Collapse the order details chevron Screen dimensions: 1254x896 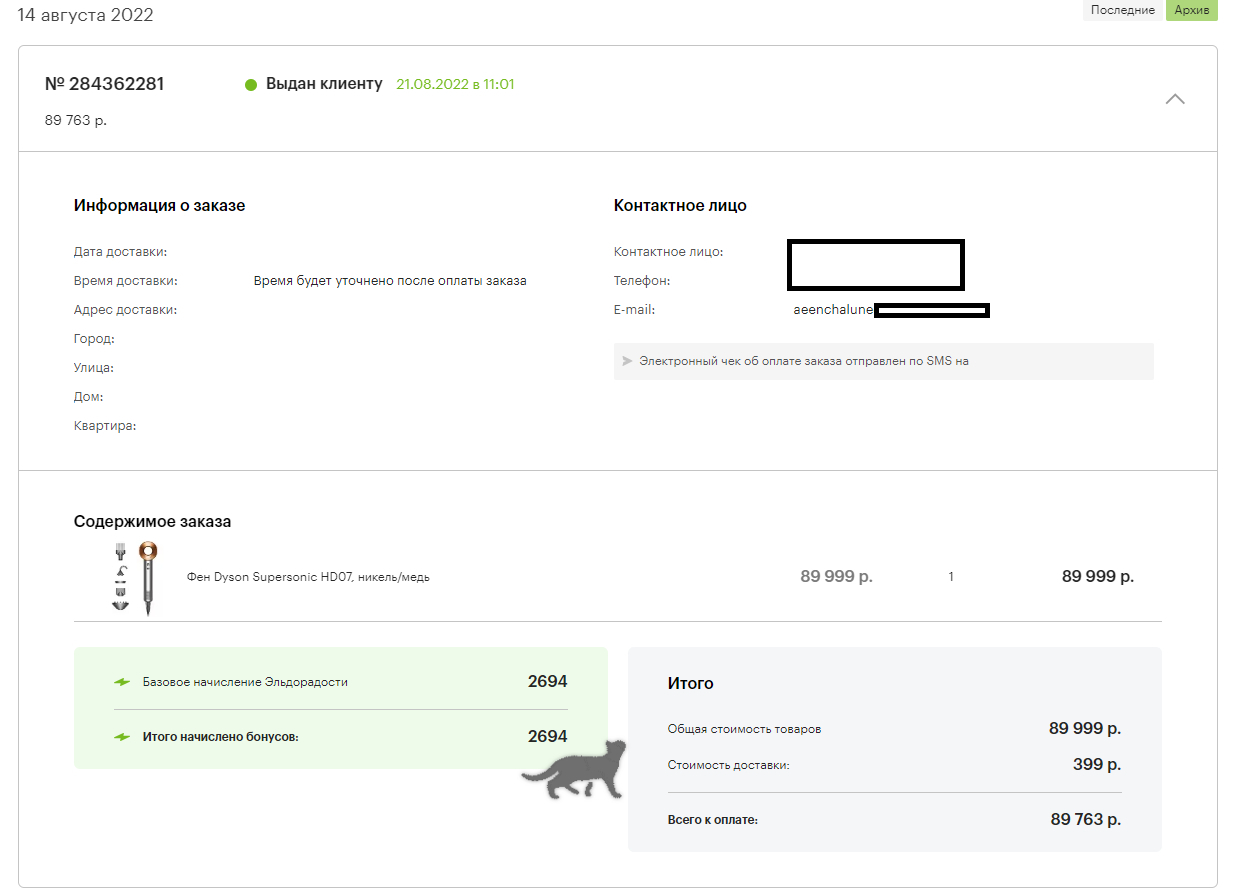1175,99
